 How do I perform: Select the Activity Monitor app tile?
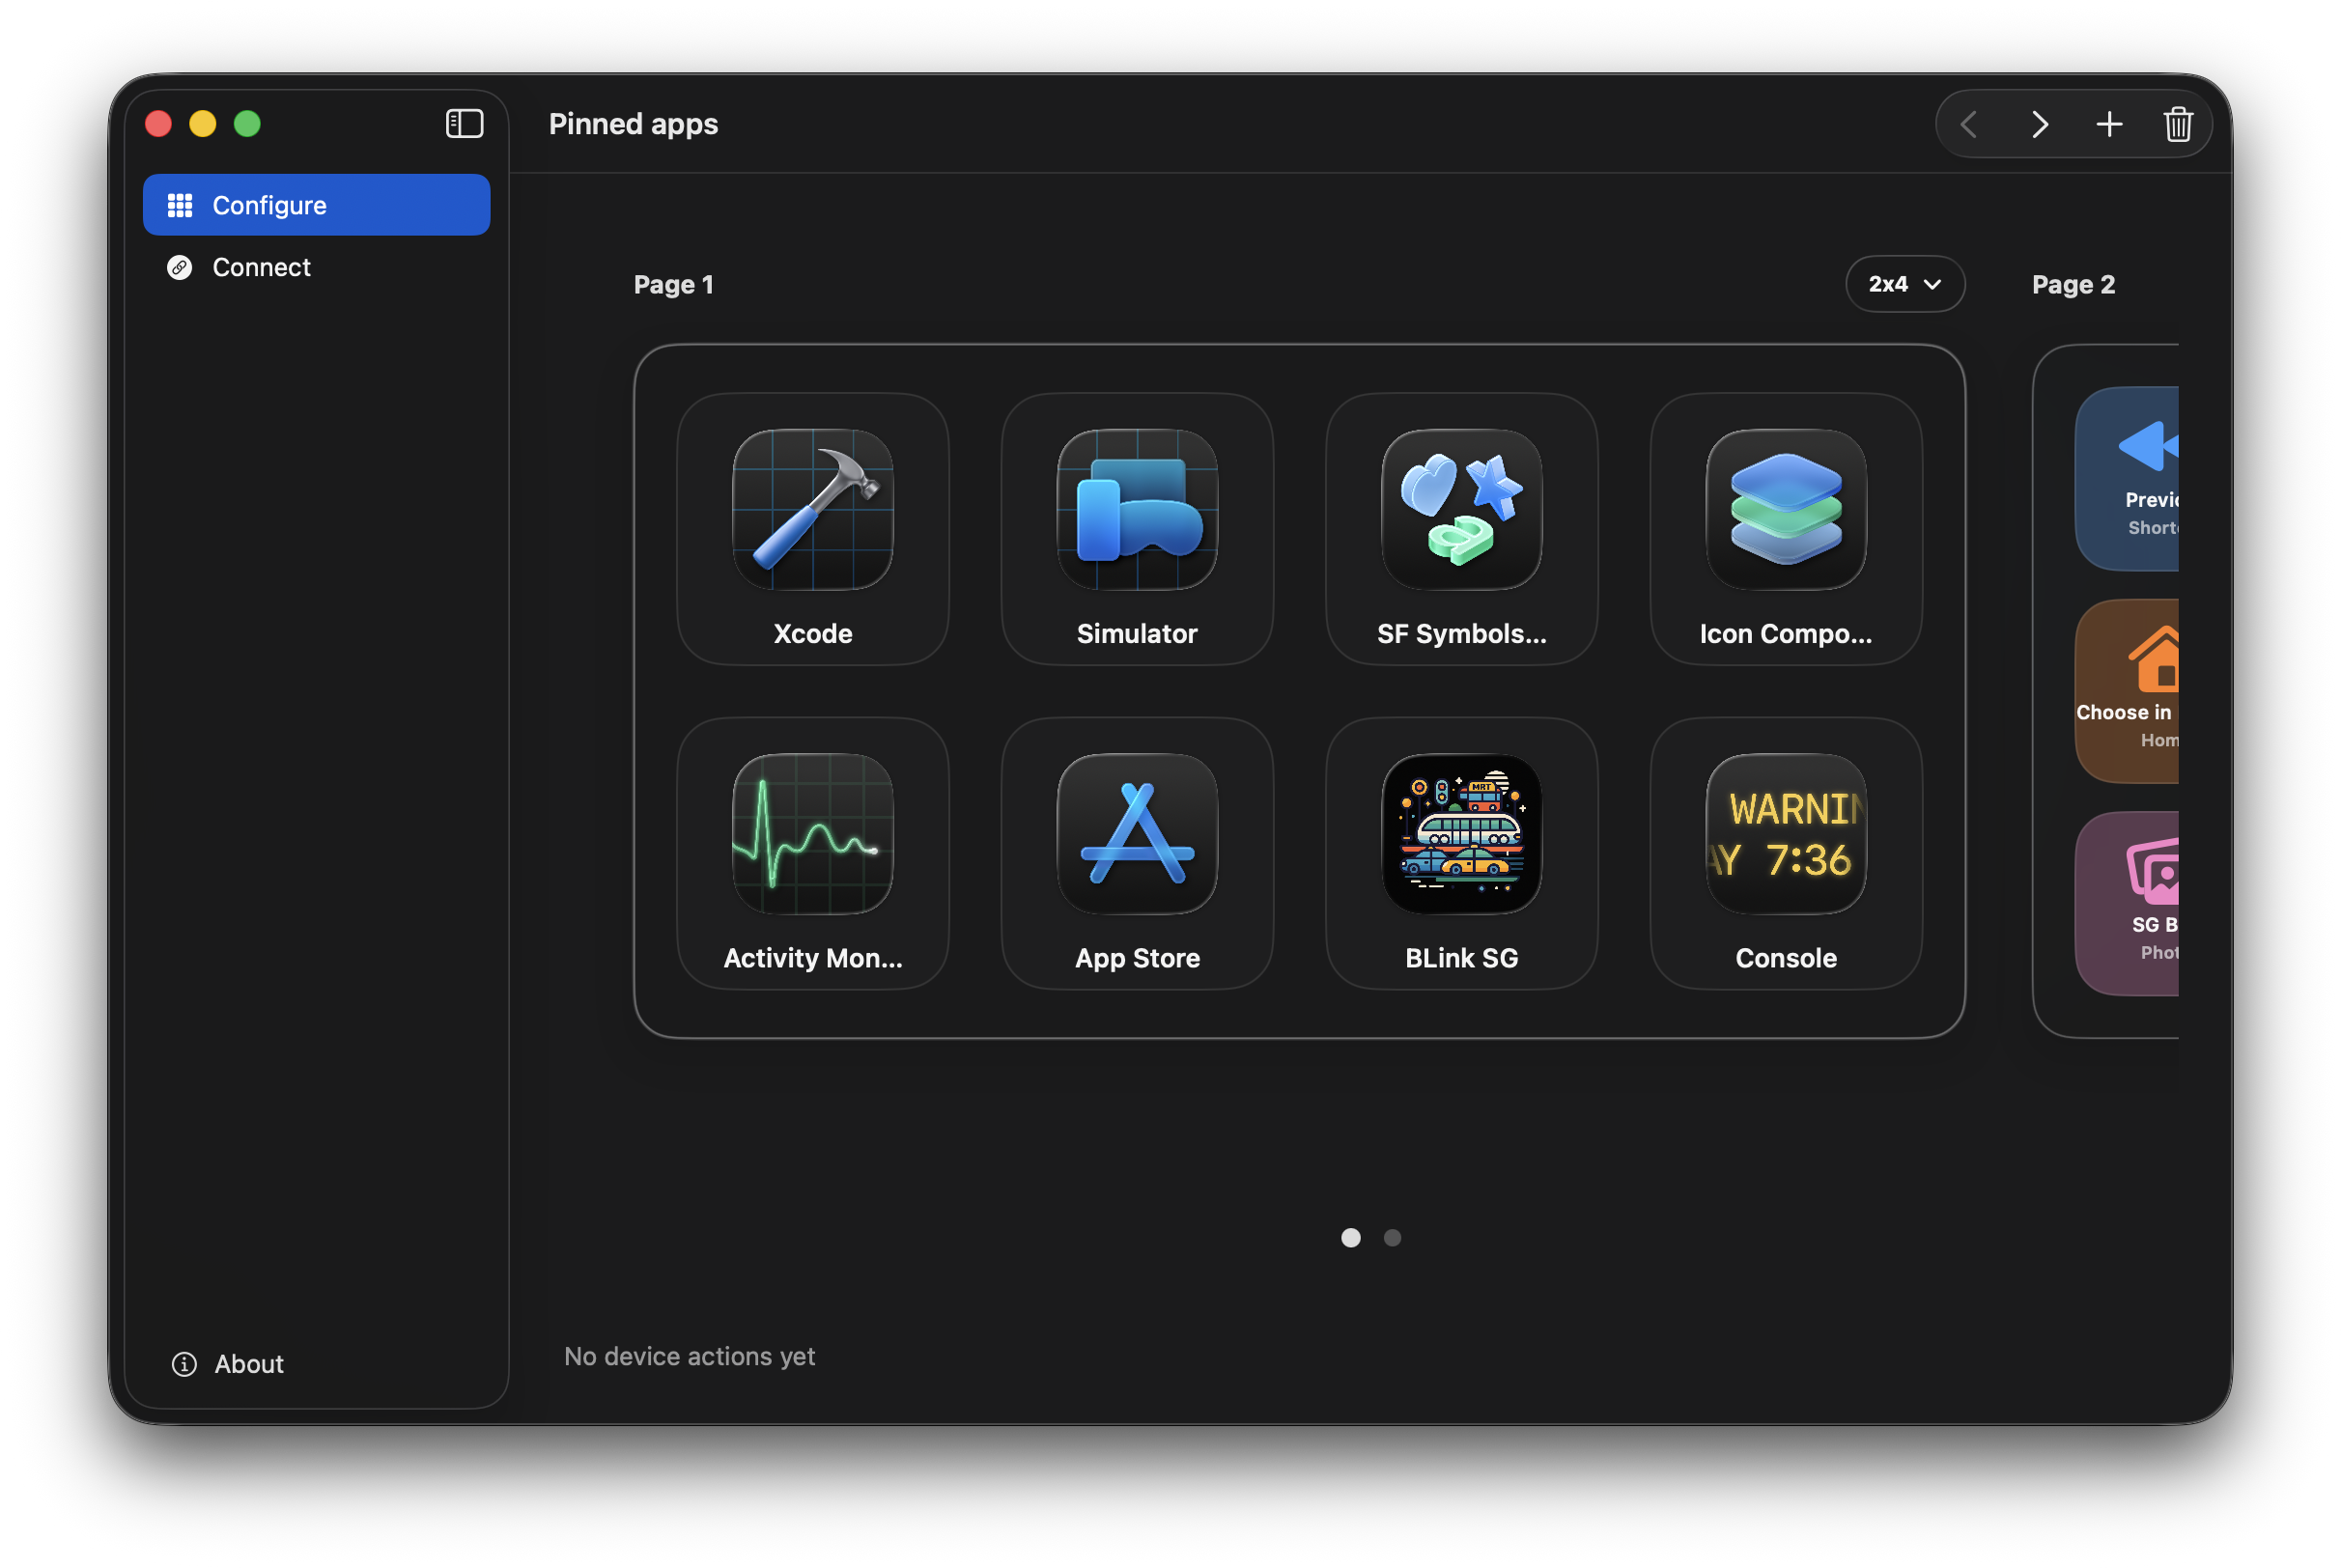[813, 853]
